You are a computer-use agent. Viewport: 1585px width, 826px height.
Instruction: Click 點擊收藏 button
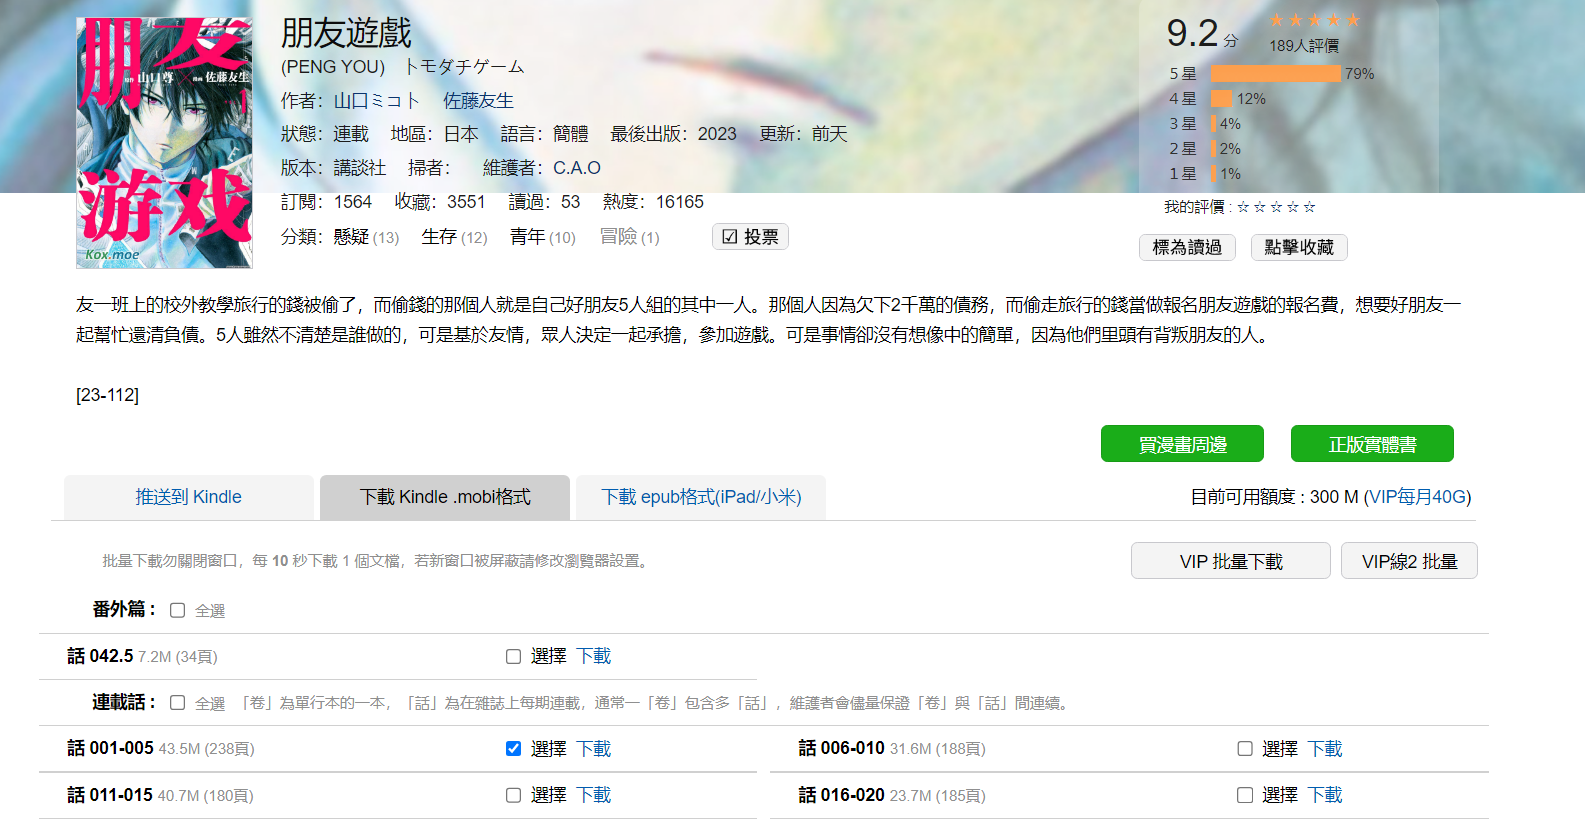(x=1299, y=247)
